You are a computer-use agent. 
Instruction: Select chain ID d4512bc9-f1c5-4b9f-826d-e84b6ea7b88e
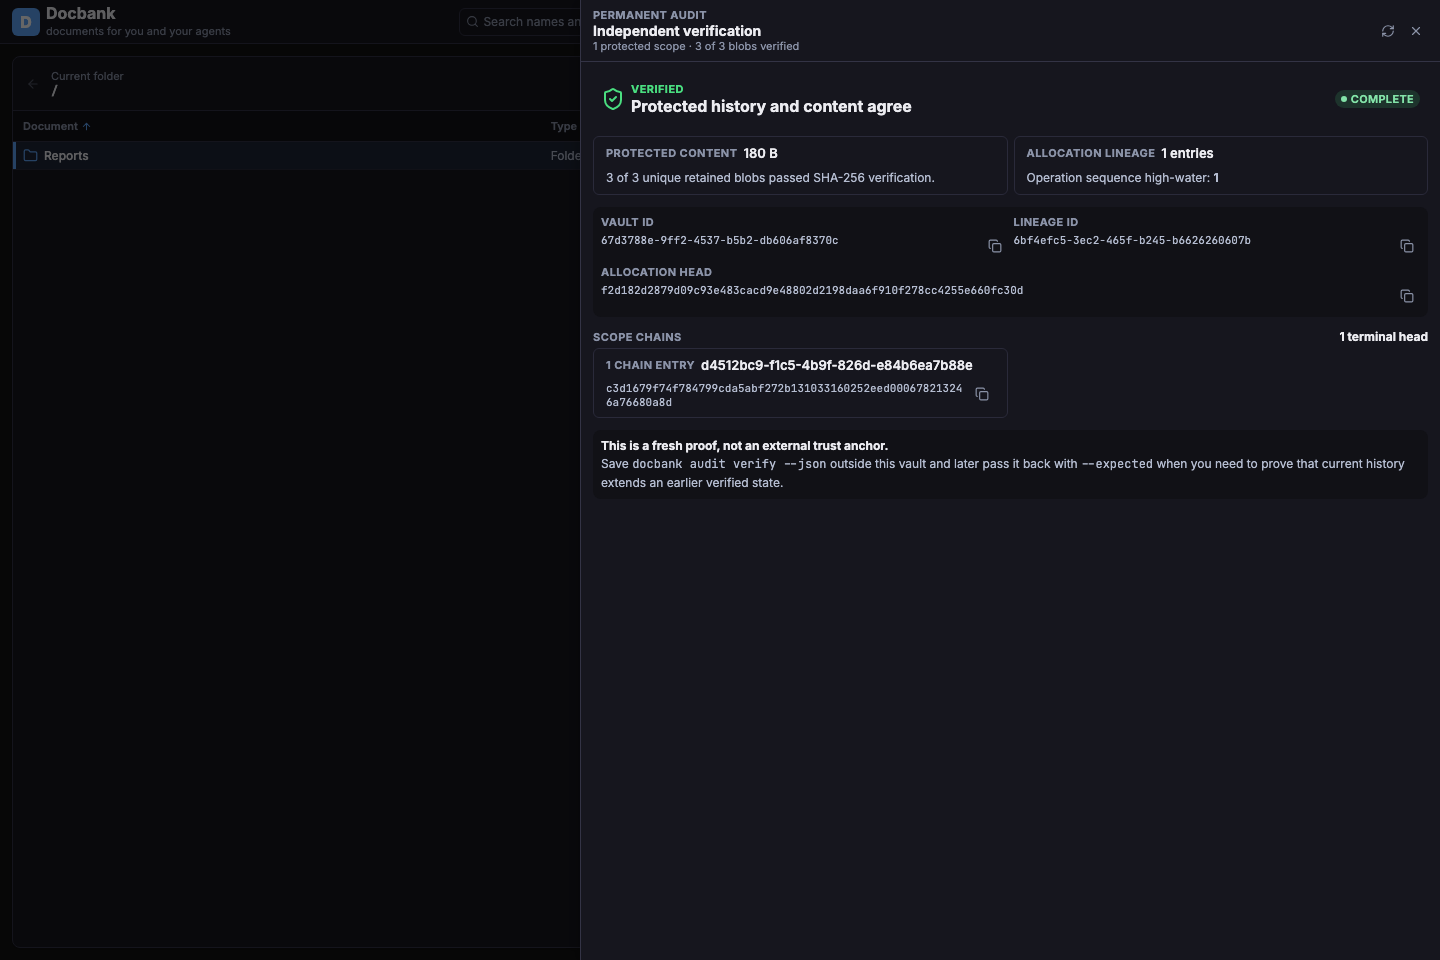837,365
